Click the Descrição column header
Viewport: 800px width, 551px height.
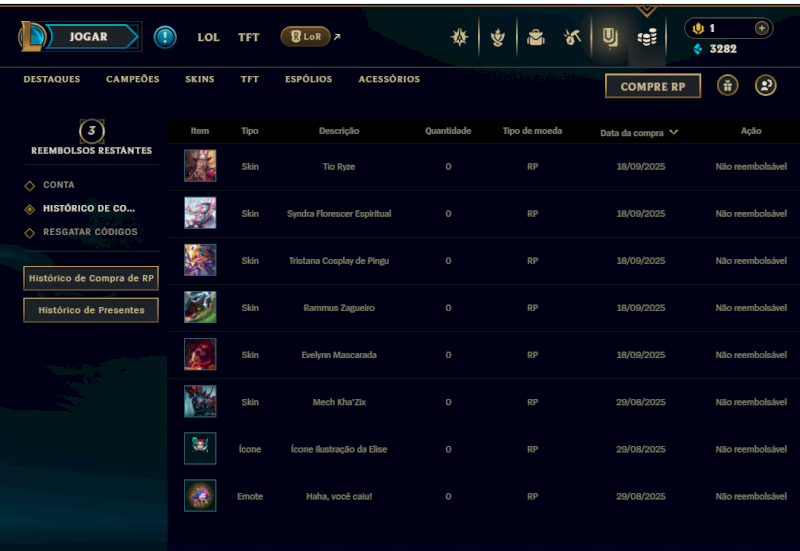pos(339,131)
